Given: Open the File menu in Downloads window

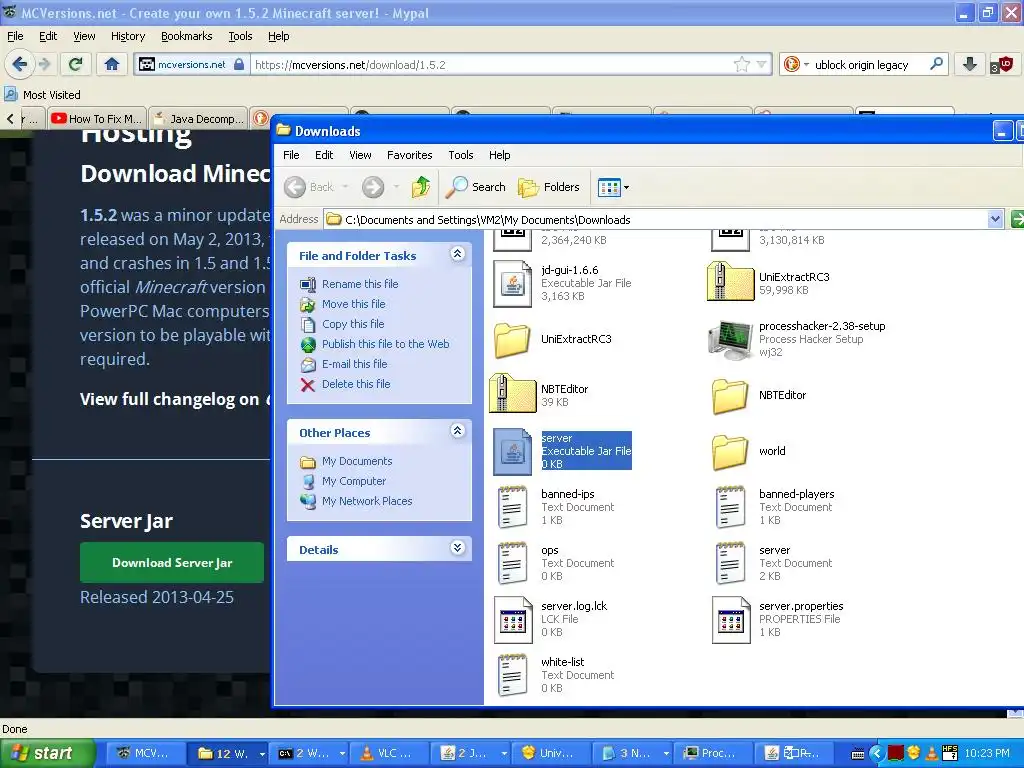Looking at the screenshot, I should [x=291, y=155].
